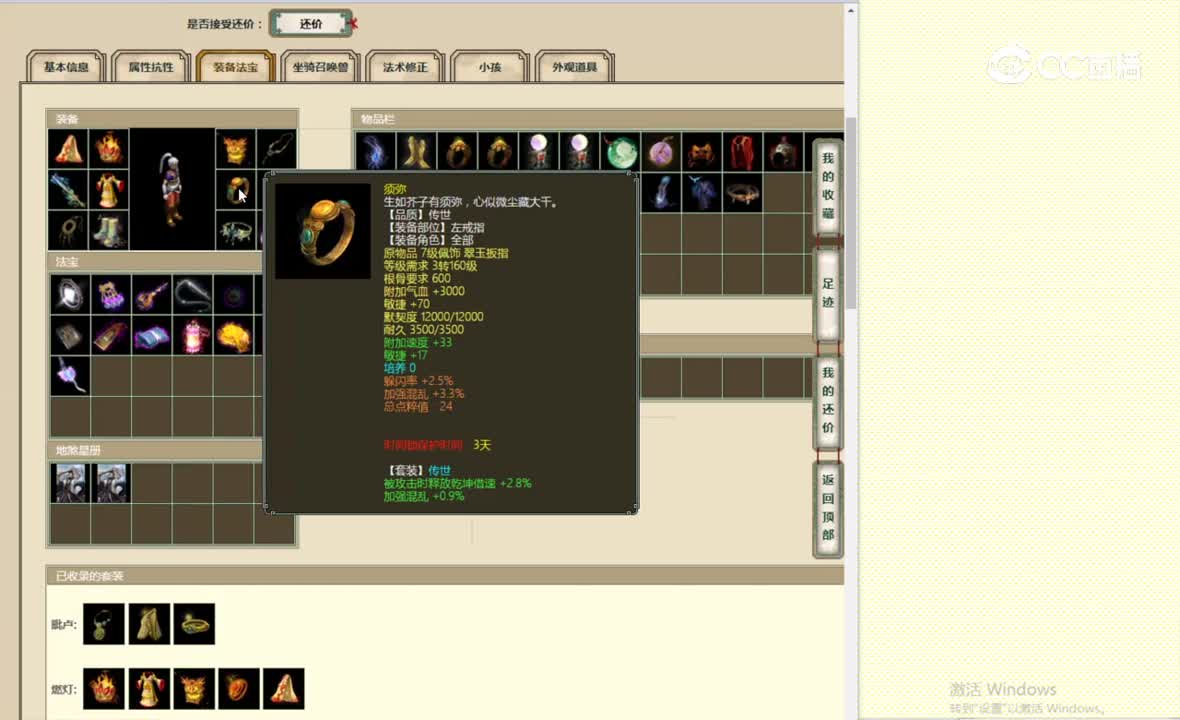1180x720 pixels.
Task: Click the 默契度 12000/12000 line
Action: point(433,317)
